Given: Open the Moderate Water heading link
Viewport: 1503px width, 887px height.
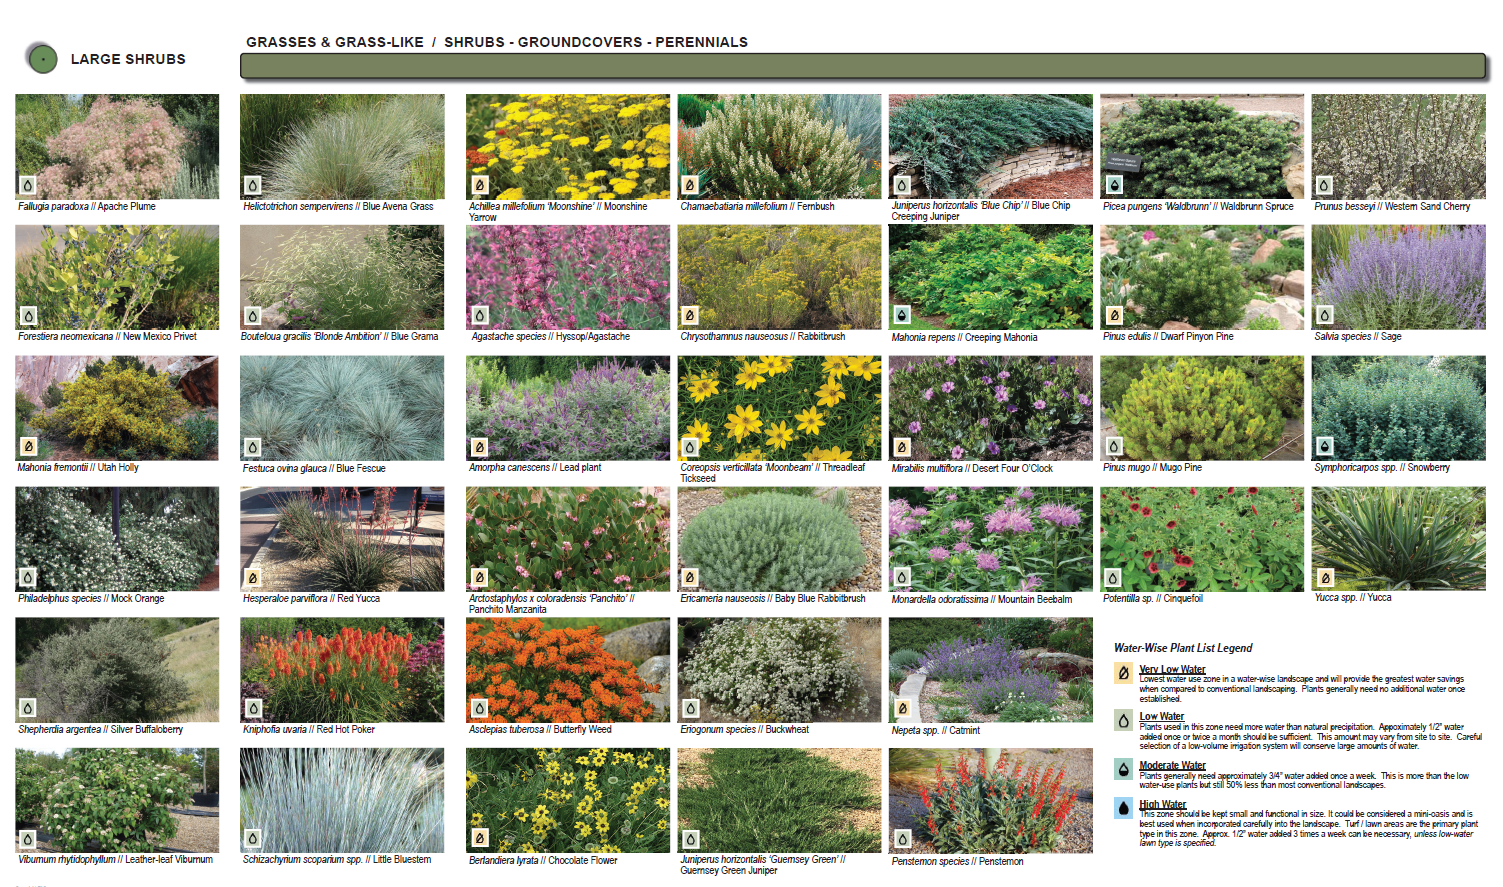Looking at the screenshot, I should click(x=1172, y=765).
